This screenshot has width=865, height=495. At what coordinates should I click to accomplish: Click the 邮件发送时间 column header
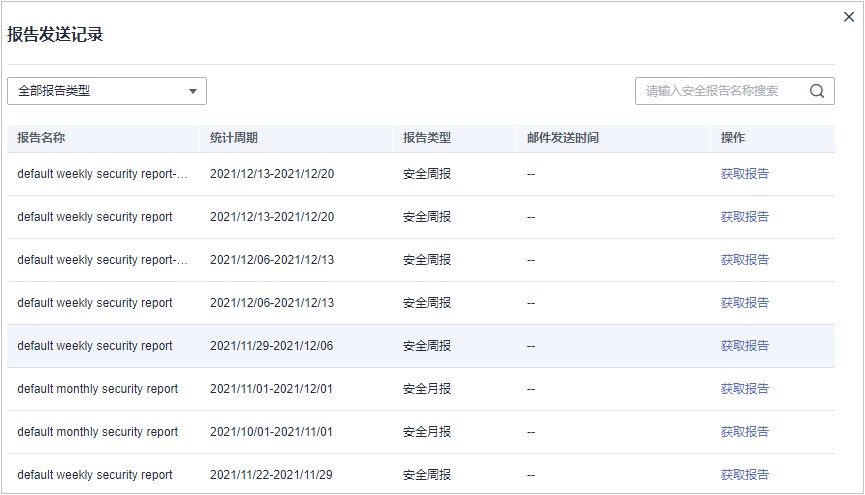coord(563,138)
